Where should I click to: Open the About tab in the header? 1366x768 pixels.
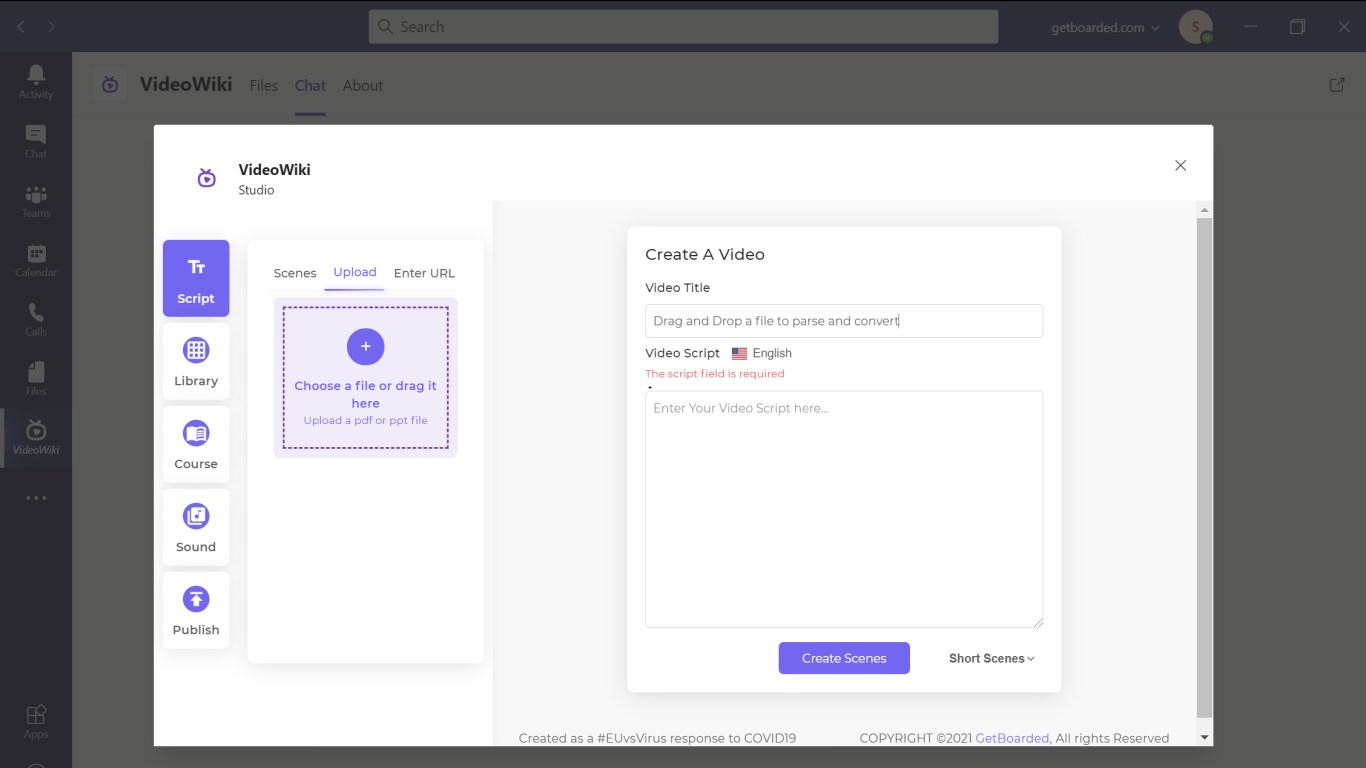(363, 85)
